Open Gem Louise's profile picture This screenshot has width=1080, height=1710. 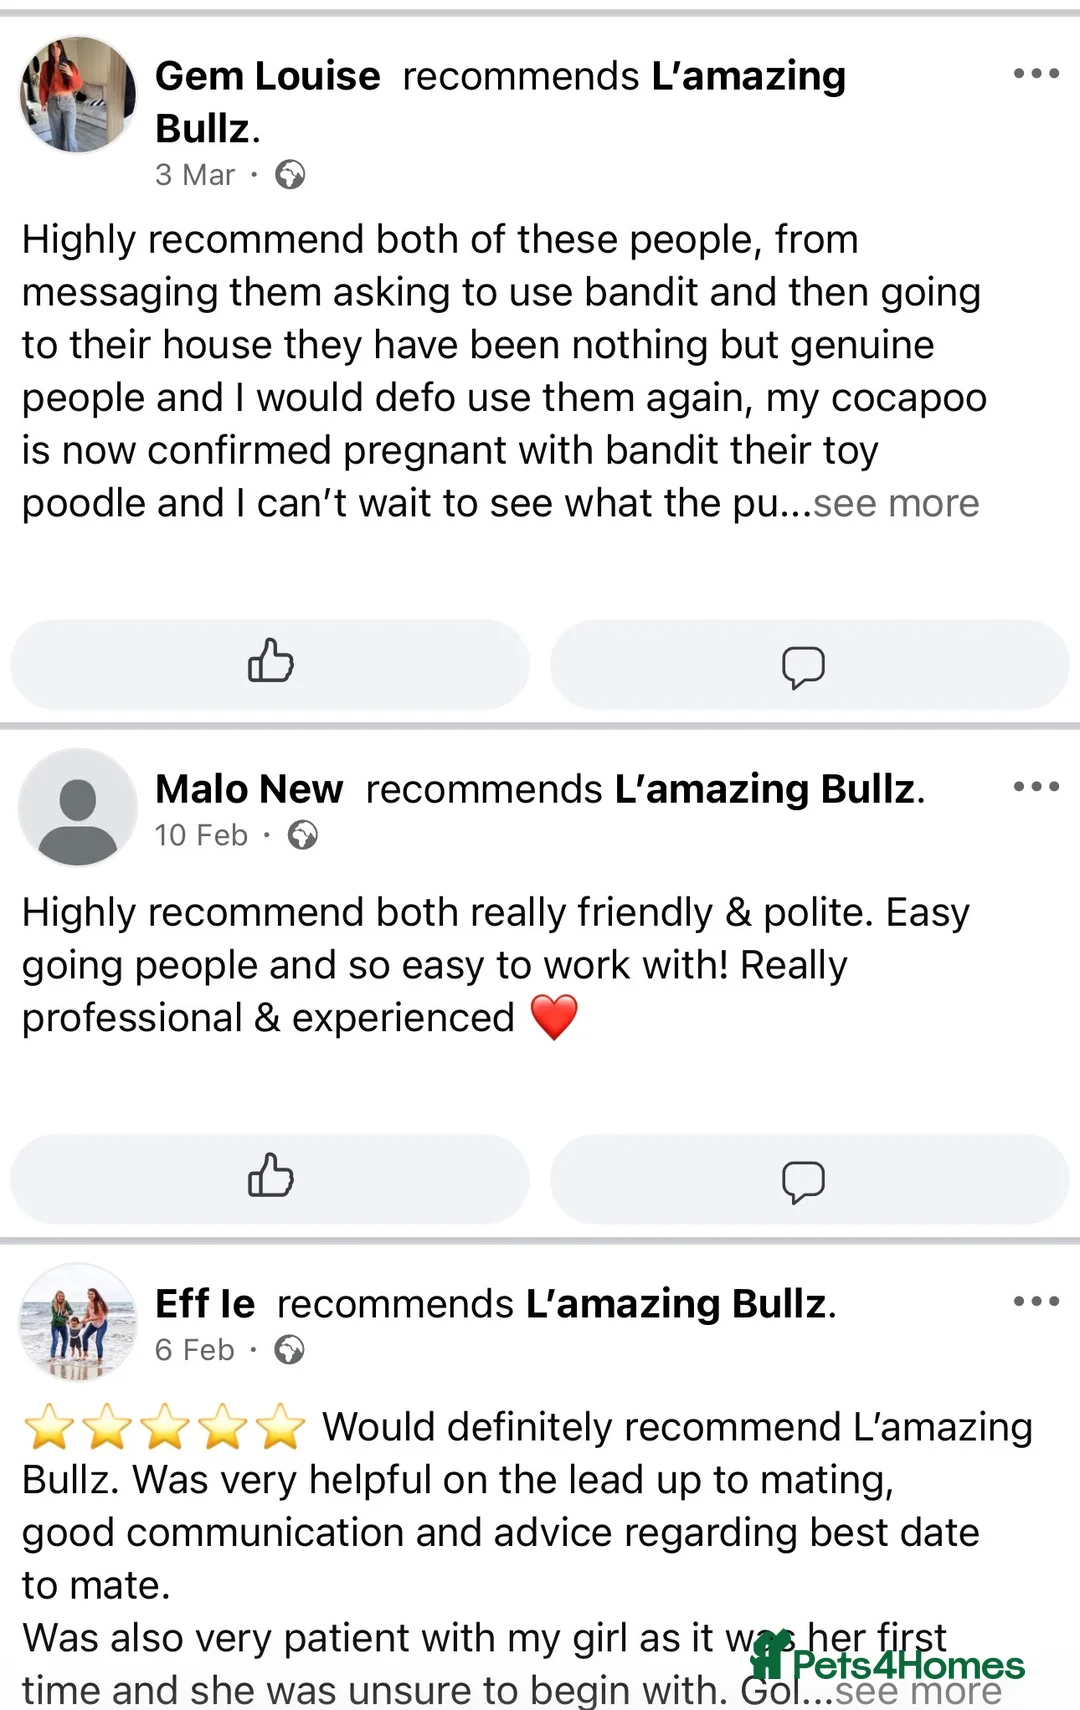point(78,94)
